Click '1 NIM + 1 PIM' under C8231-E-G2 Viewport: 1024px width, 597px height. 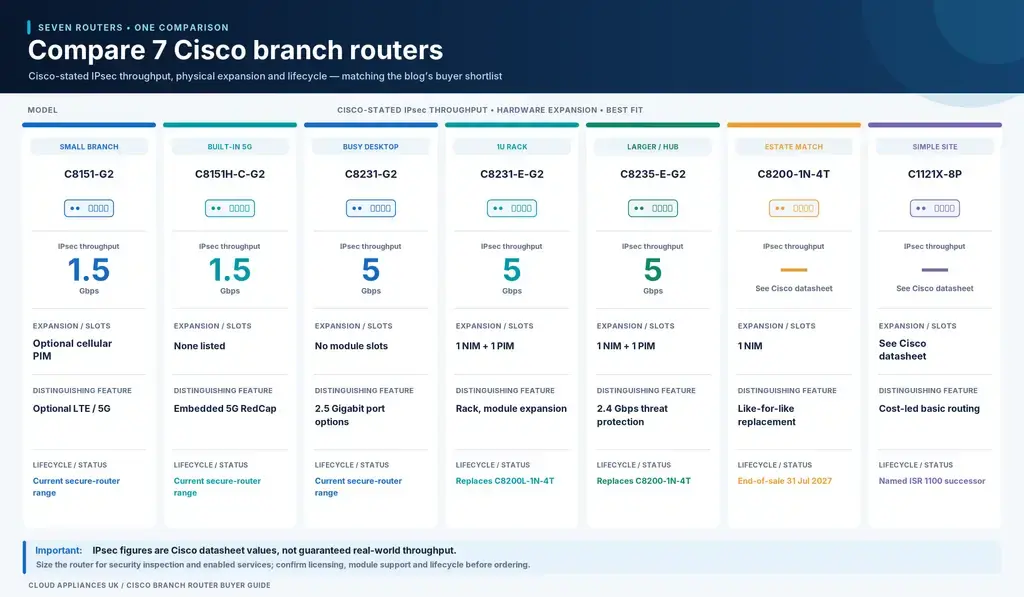(x=485, y=346)
